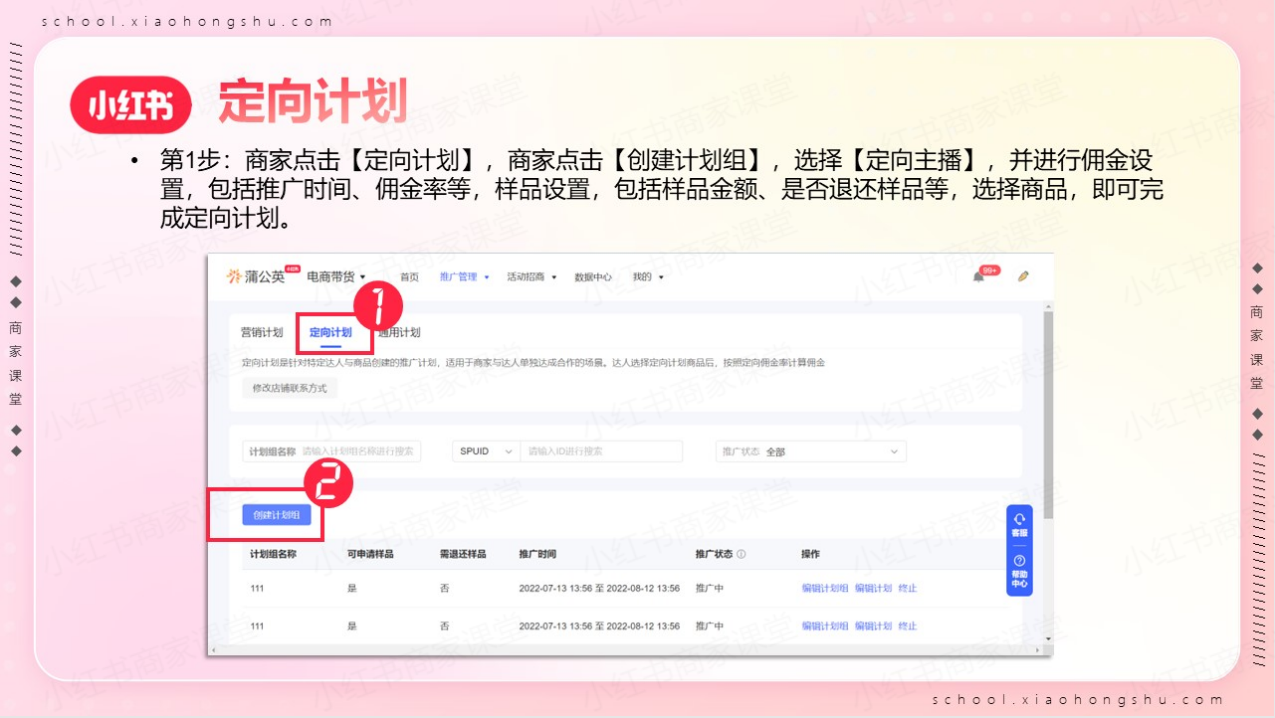The width and height of the screenshot is (1275, 718).
Task: Click the 小红书 red logo badge
Action: point(131,105)
